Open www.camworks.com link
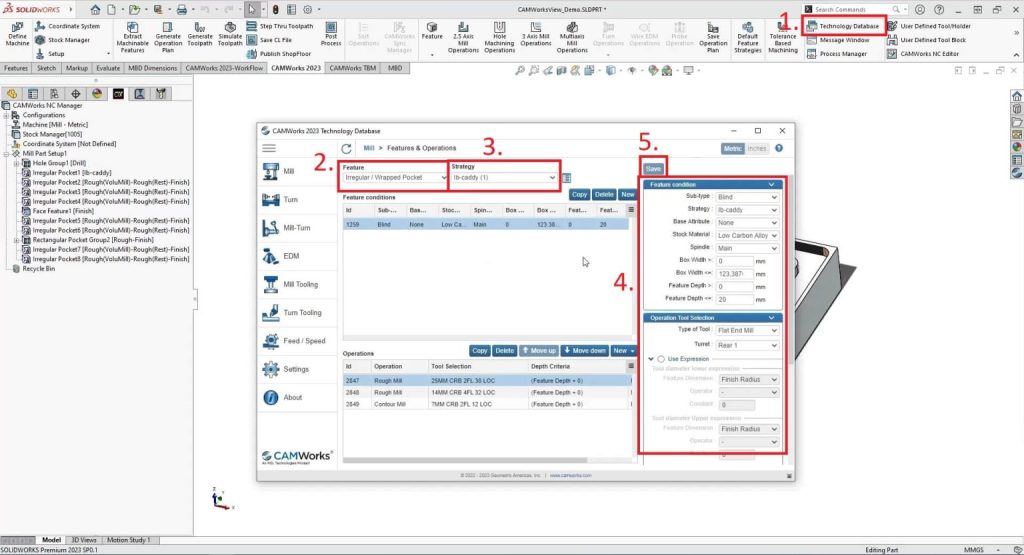 (x=570, y=475)
